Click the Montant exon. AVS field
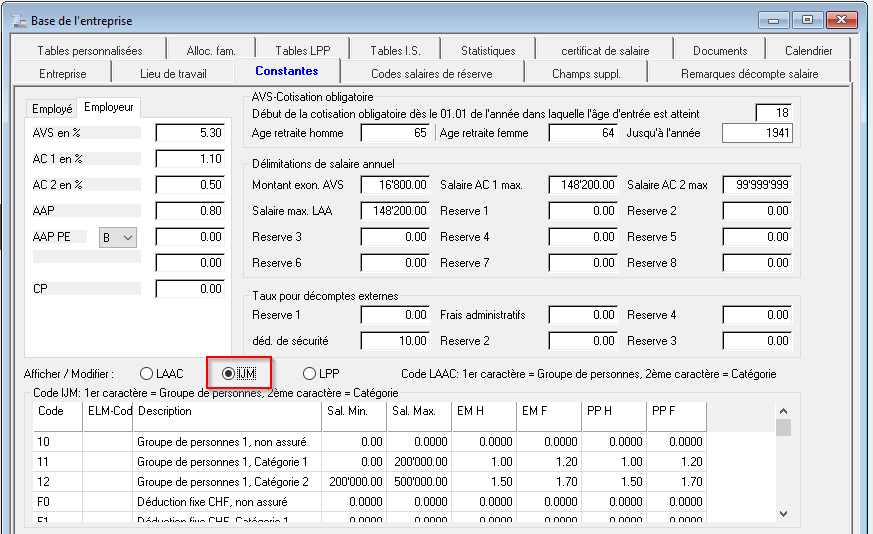The height and width of the screenshot is (534, 873). pyautogui.click(x=395, y=185)
